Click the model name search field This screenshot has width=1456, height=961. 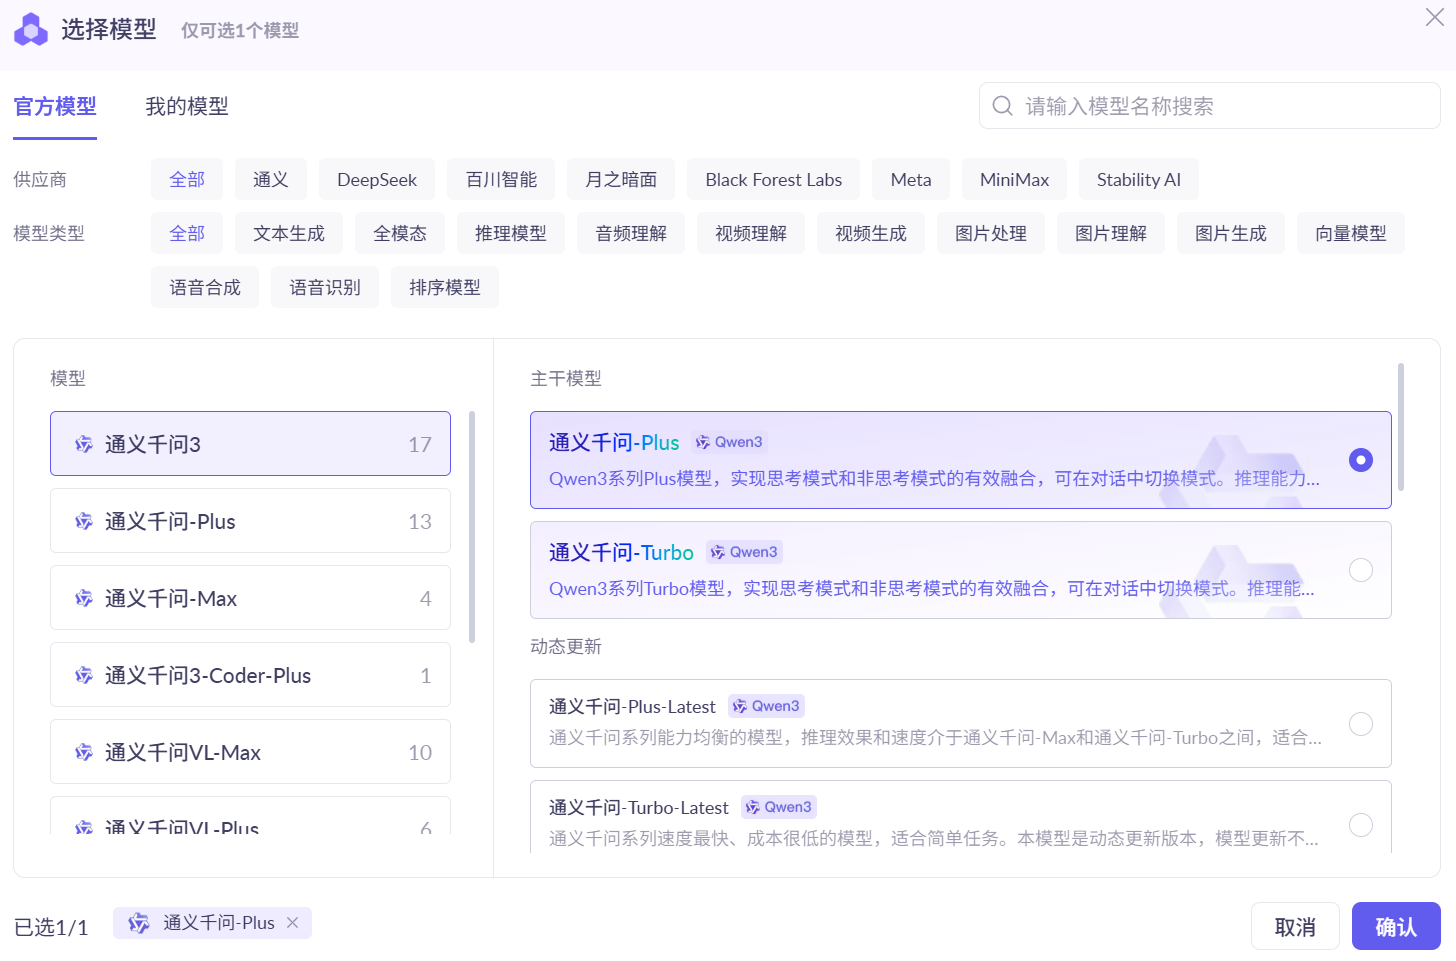pos(1210,106)
